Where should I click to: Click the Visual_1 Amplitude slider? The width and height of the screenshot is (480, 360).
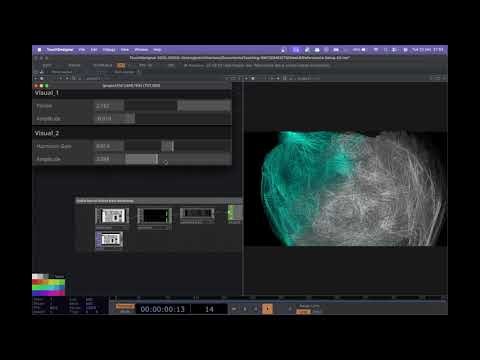(x=178, y=118)
